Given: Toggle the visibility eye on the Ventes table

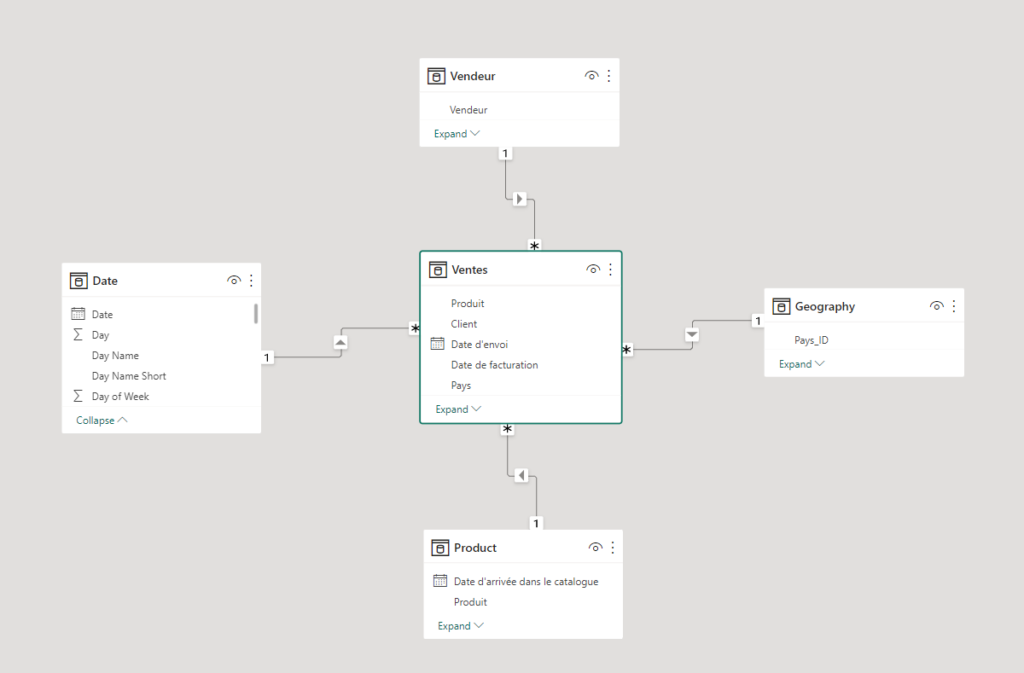Looking at the screenshot, I should pyautogui.click(x=593, y=269).
